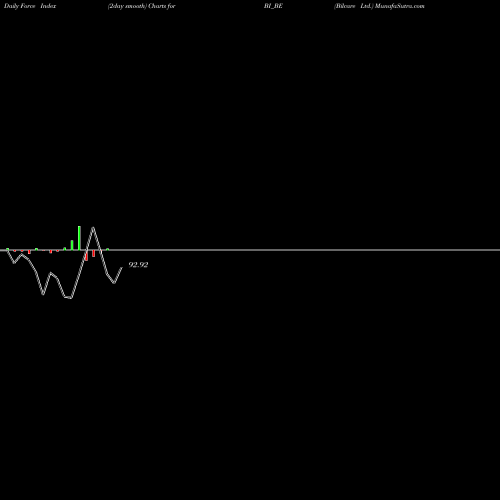The height and width of the screenshot is (500, 500).
Task: Click the 'Daily Force Index' title text
Action: point(30,6)
